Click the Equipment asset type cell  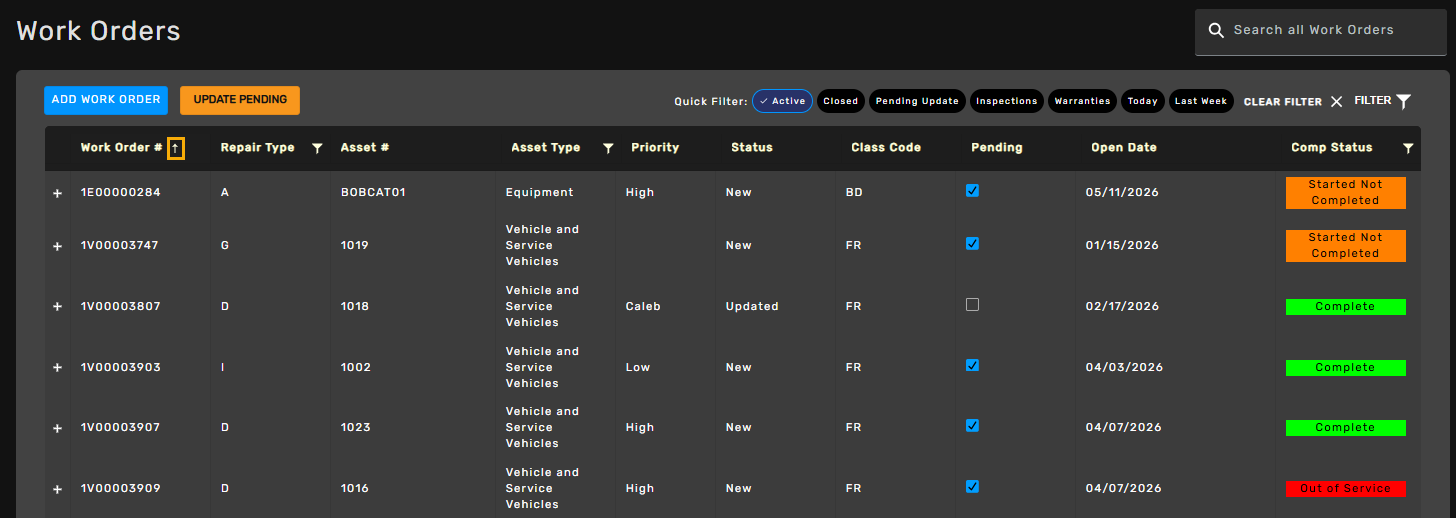540,193
